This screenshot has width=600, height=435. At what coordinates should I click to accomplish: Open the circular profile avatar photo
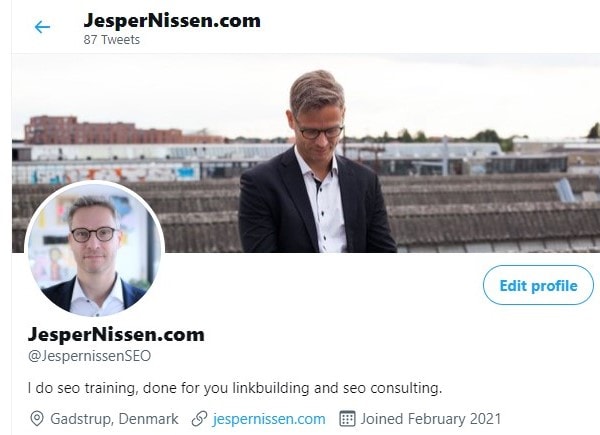pyautogui.click(x=95, y=249)
